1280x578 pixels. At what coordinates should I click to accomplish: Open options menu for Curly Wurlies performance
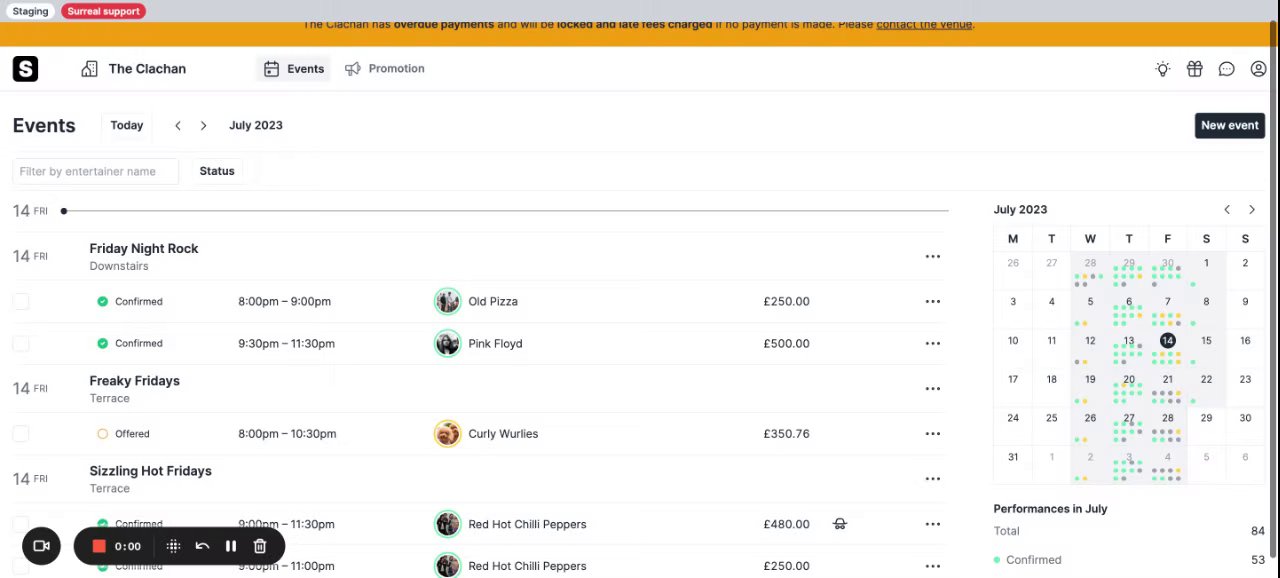click(x=933, y=433)
